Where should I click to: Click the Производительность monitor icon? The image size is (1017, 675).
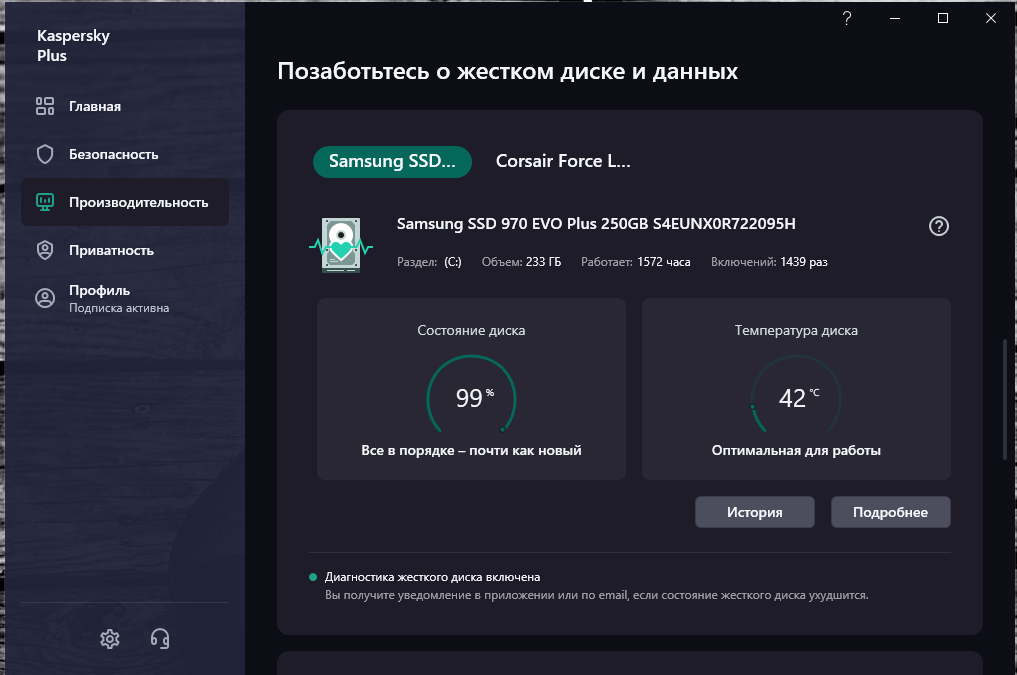45,202
